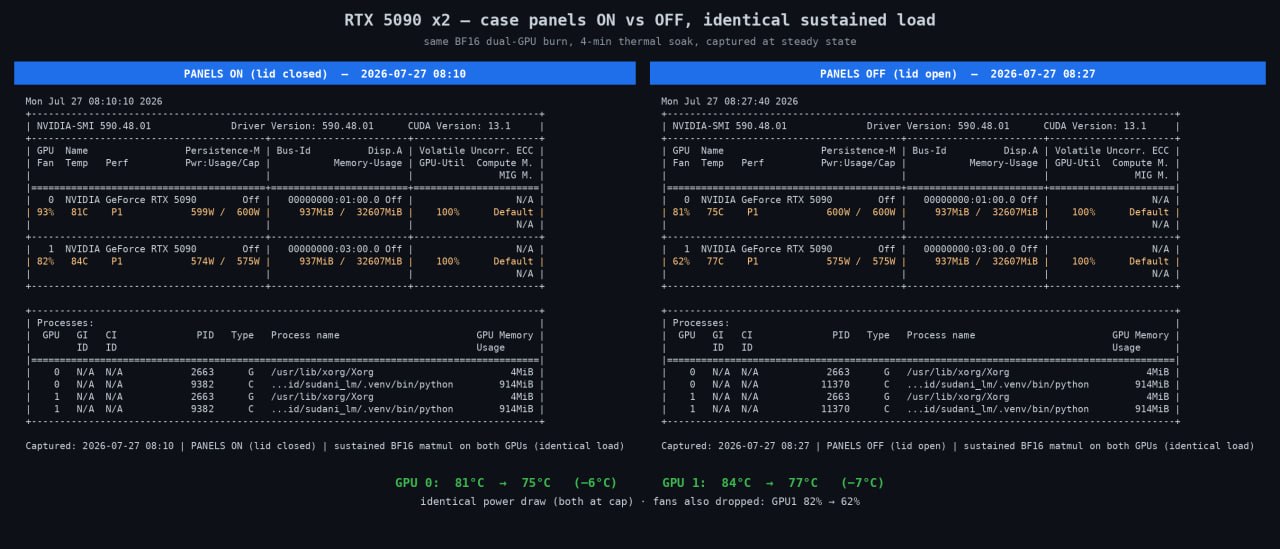Click green summary 'GPU 0: 81°C → 75°C (−6°C)'
Image resolution: width=1280 pixels, height=549 pixels.
point(506,483)
